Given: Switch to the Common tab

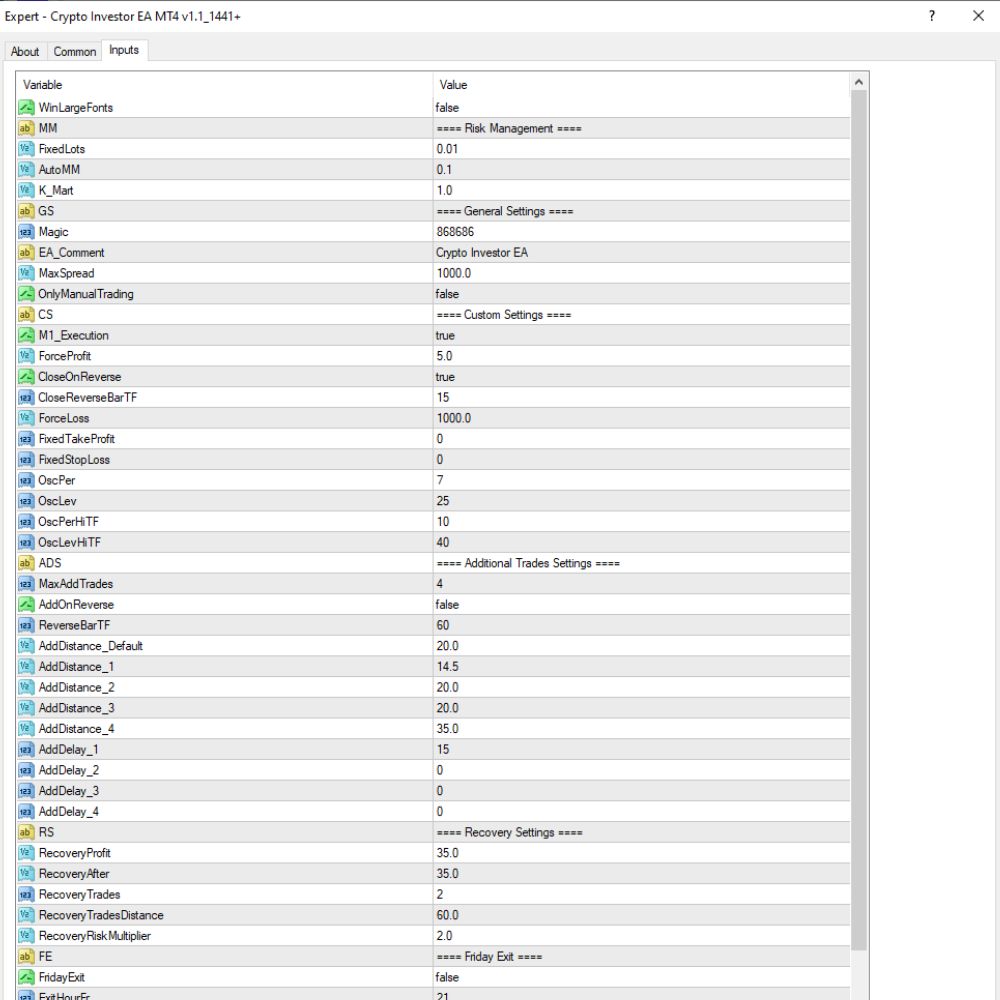Looking at the screenshot, I should [x=75, y=52].
